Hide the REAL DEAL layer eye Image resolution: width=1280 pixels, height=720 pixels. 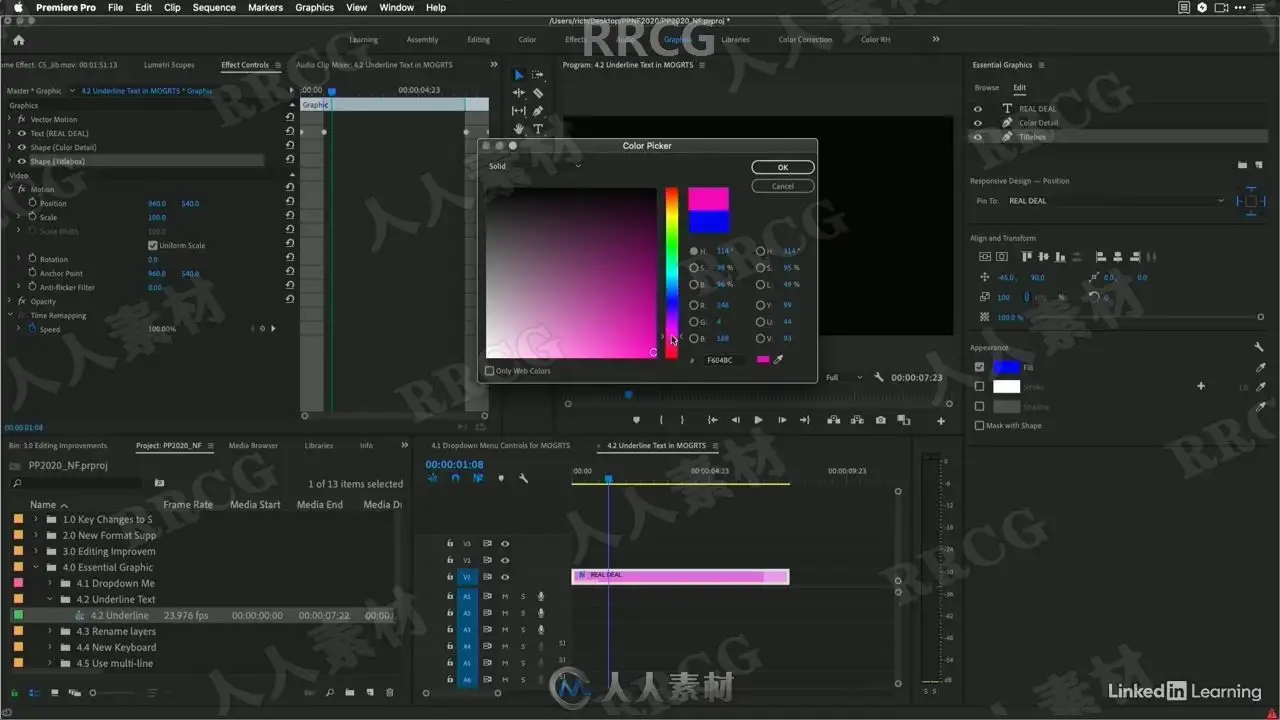[x=978, y=109]
